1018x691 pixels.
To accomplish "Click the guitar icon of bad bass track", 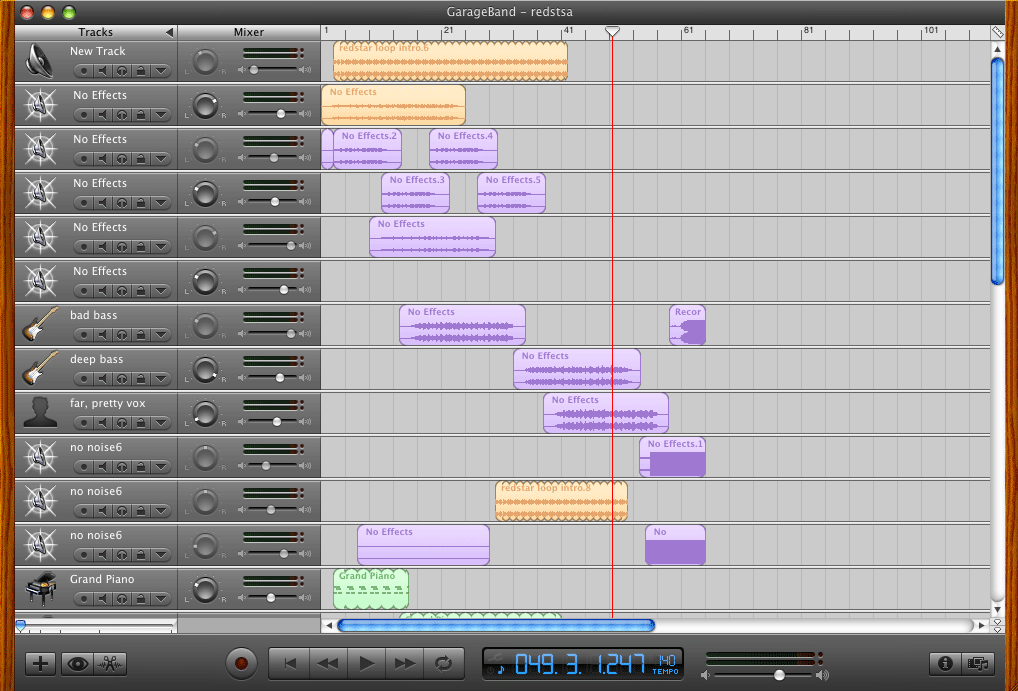I will (40, 324).
